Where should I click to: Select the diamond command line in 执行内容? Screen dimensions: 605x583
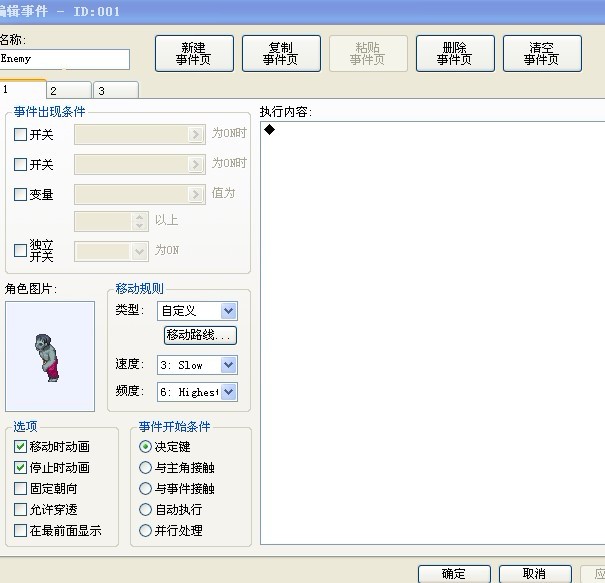point(269,130)
